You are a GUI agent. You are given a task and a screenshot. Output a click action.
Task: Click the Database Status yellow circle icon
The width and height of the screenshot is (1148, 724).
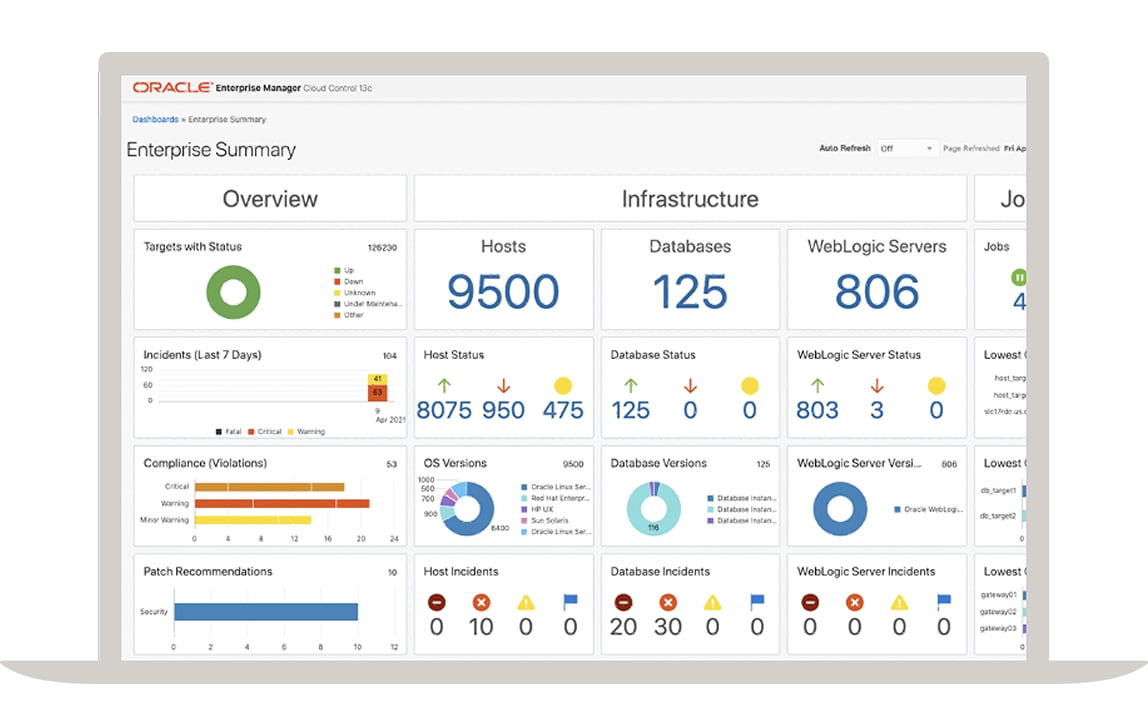click(750, 386)
